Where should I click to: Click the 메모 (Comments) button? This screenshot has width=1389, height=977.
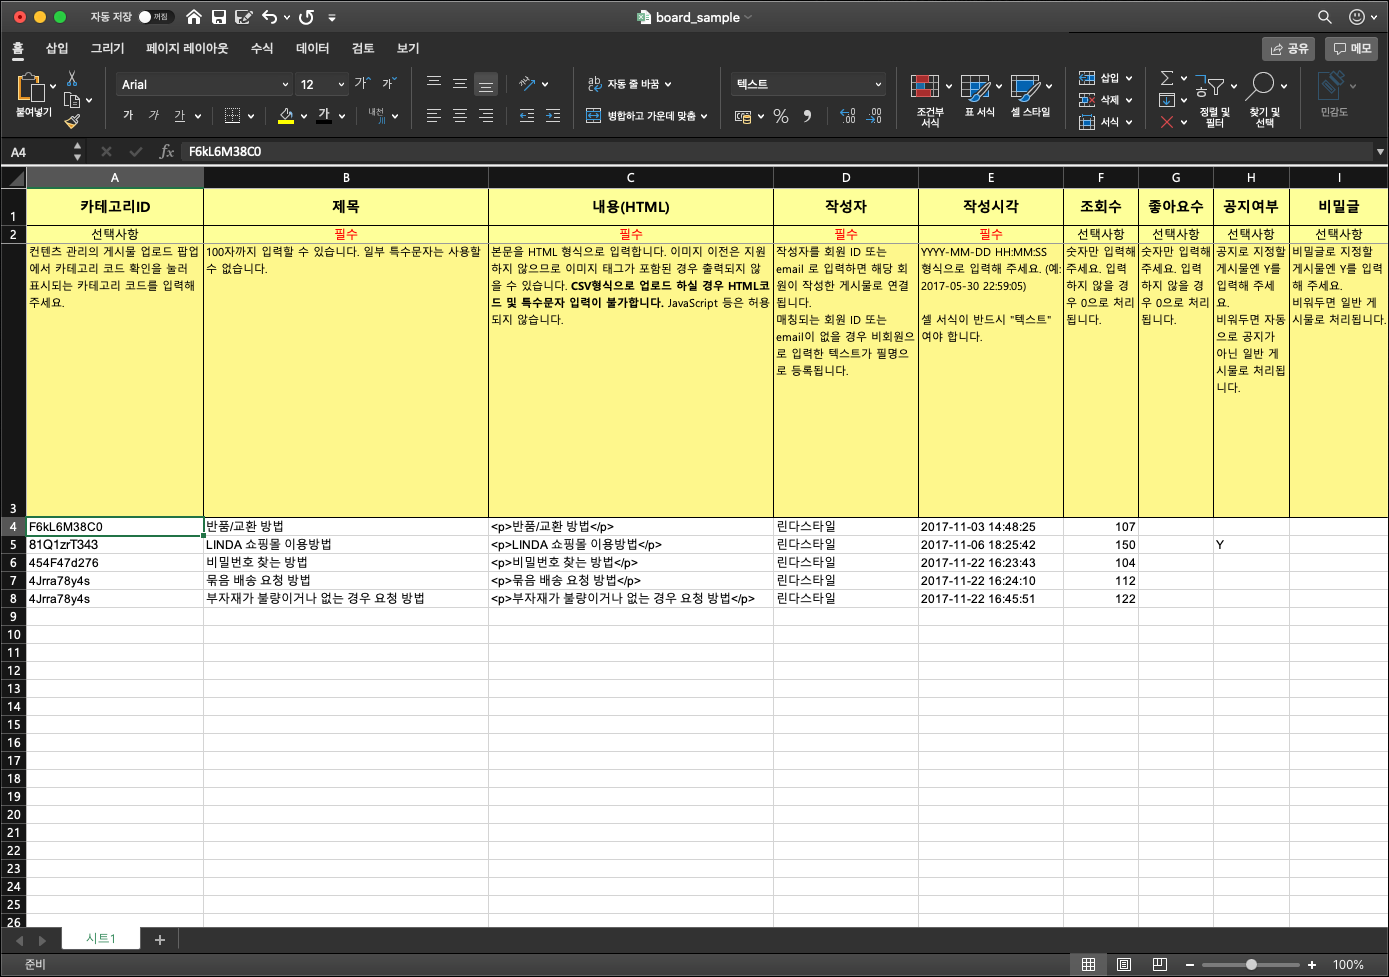point(1351,48)
